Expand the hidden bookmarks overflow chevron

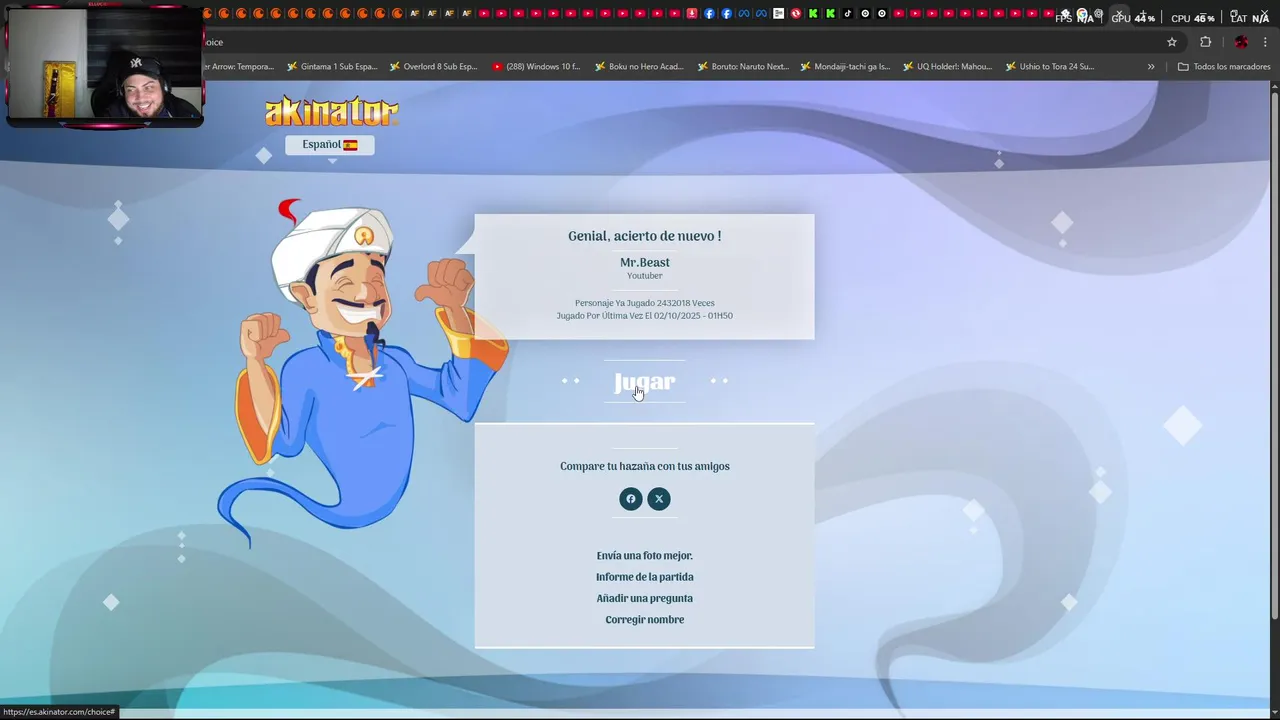click(x=1151, y=67)
